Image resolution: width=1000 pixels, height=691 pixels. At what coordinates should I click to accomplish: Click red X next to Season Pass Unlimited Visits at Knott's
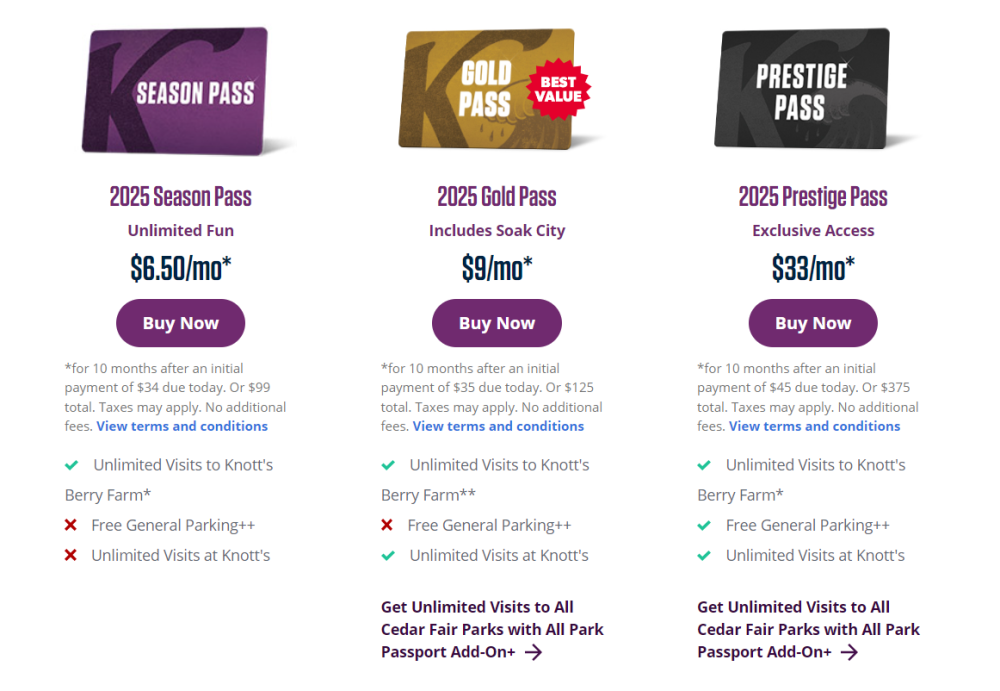(x=71, y=555)
